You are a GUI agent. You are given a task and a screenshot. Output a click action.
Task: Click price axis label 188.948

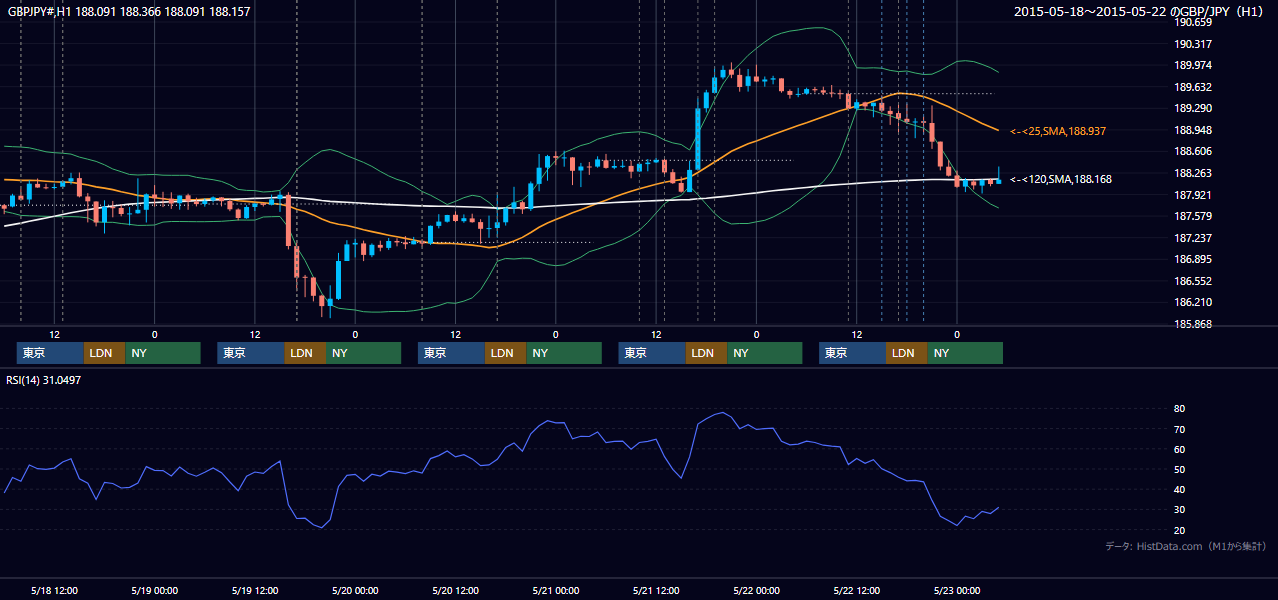(x=1193, y=130)
